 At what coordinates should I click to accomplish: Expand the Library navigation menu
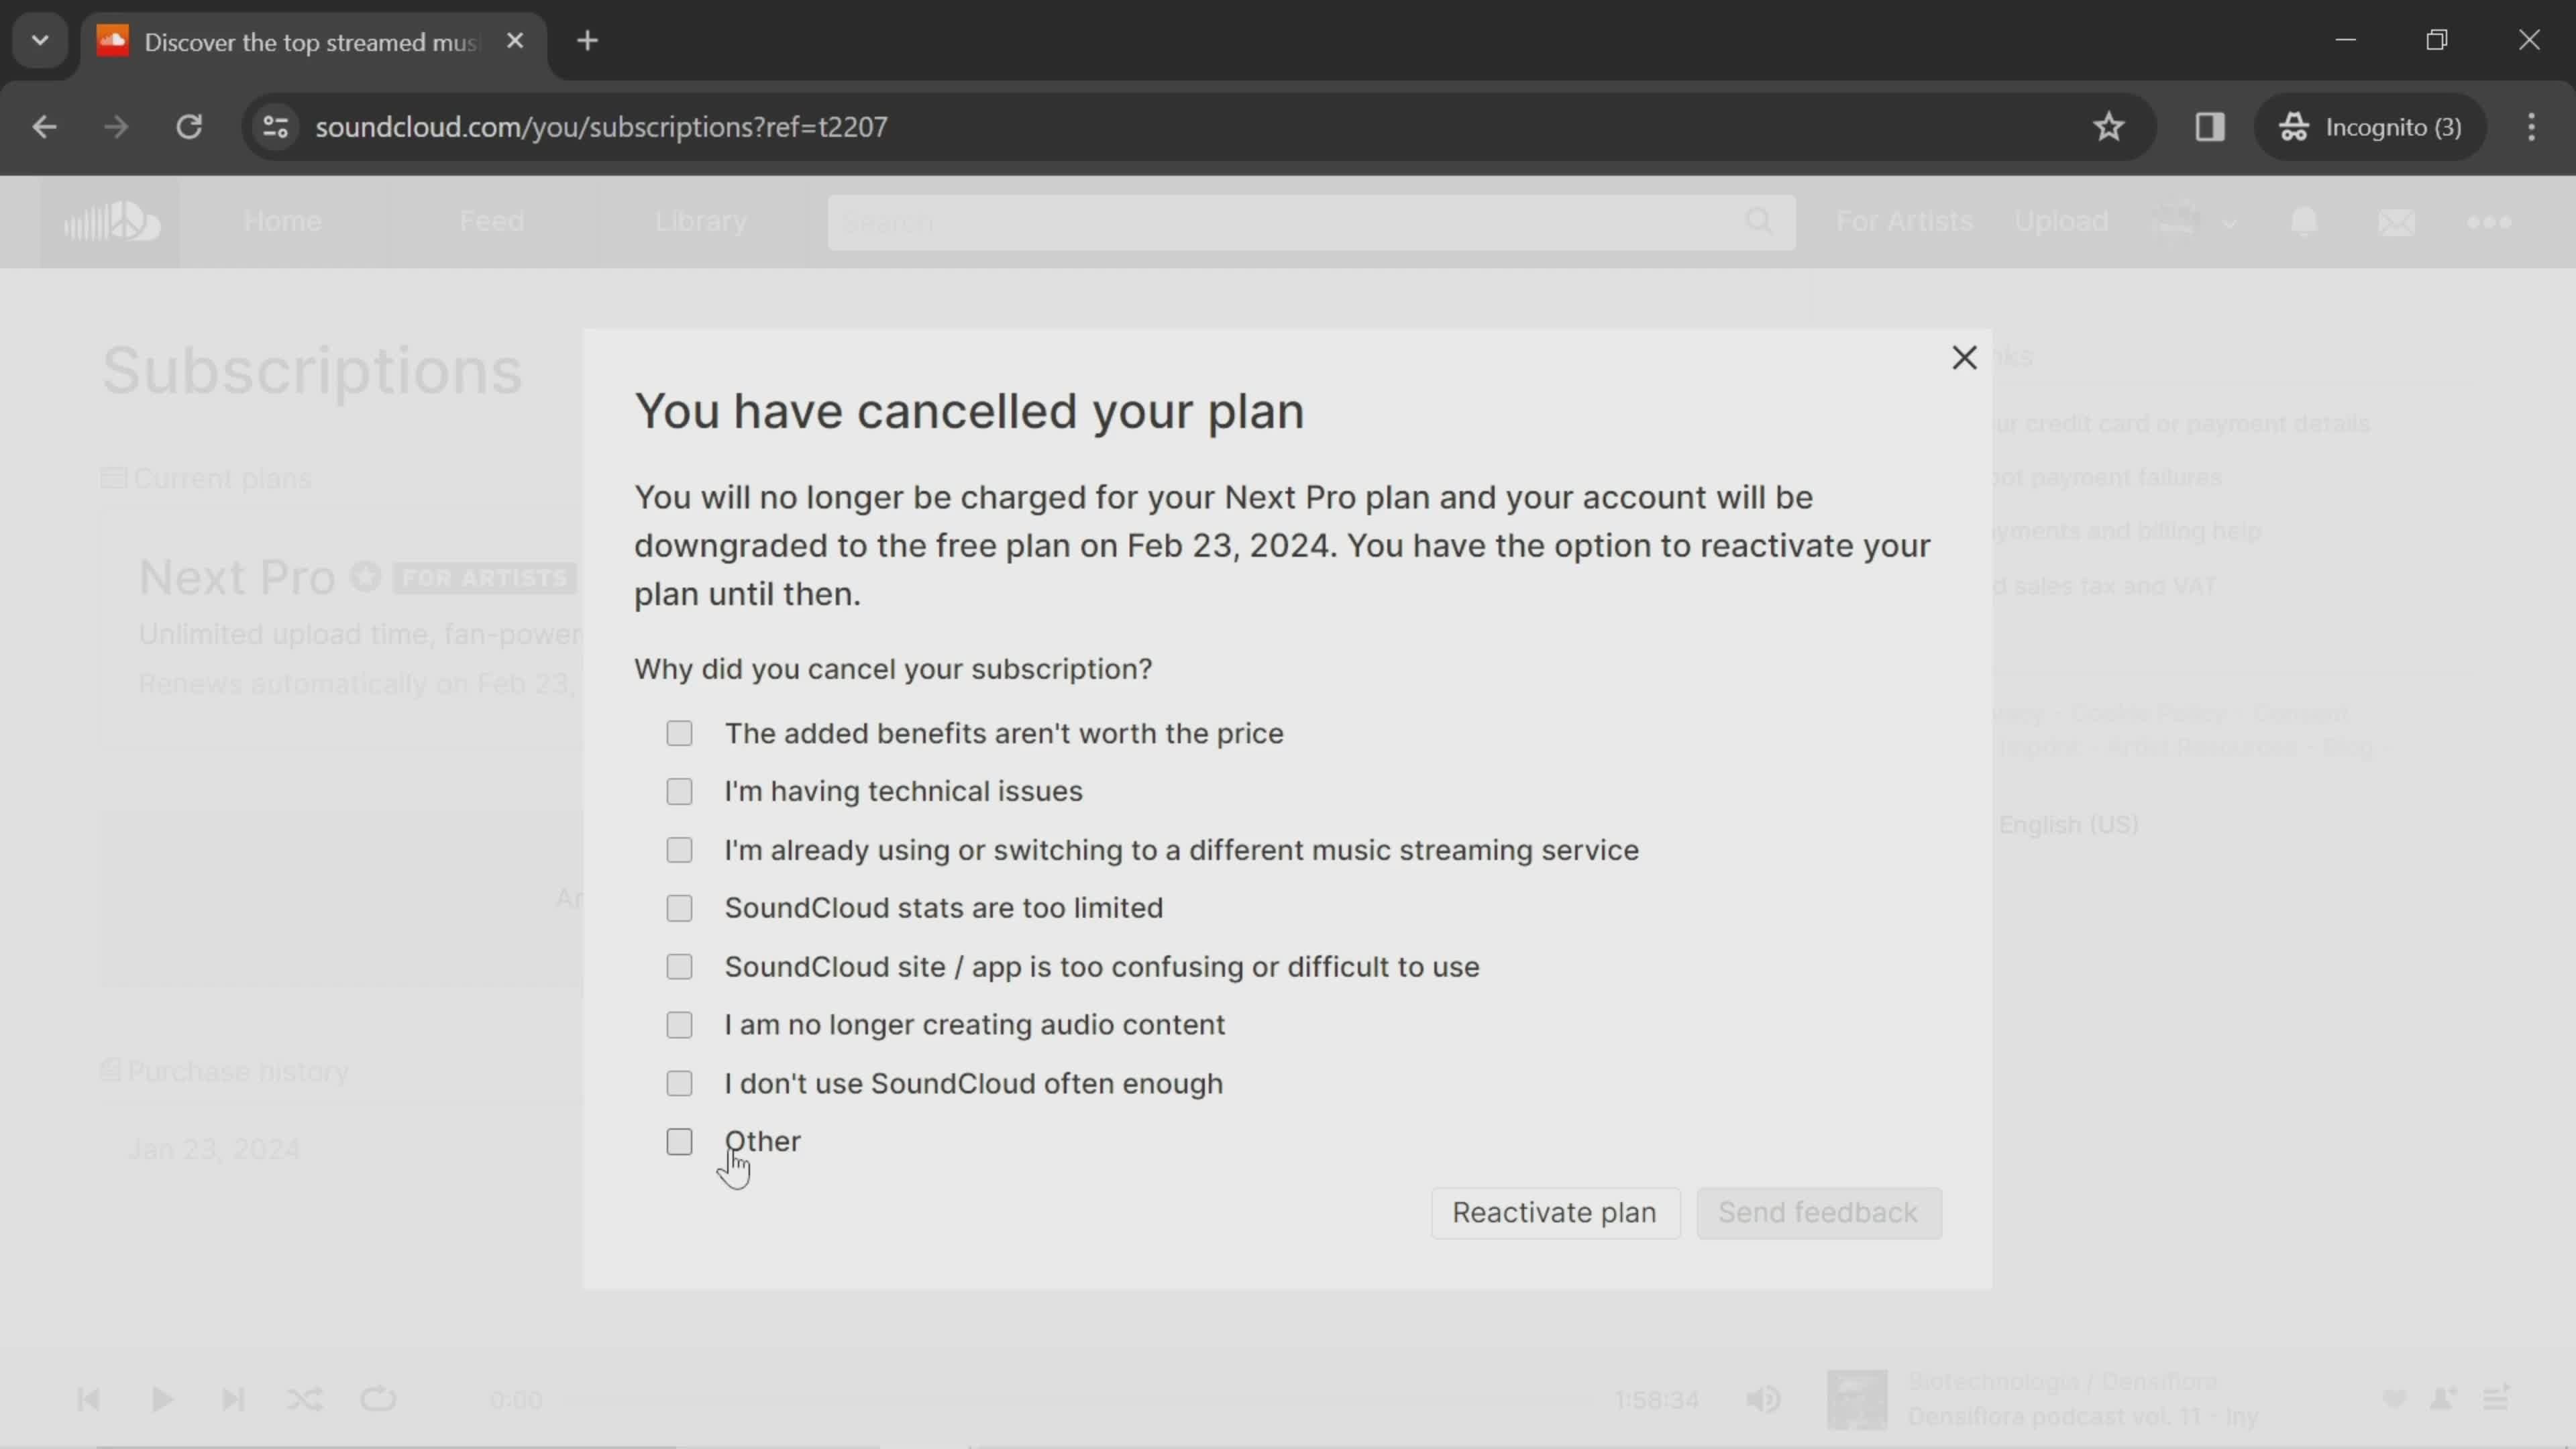point(700,219)
